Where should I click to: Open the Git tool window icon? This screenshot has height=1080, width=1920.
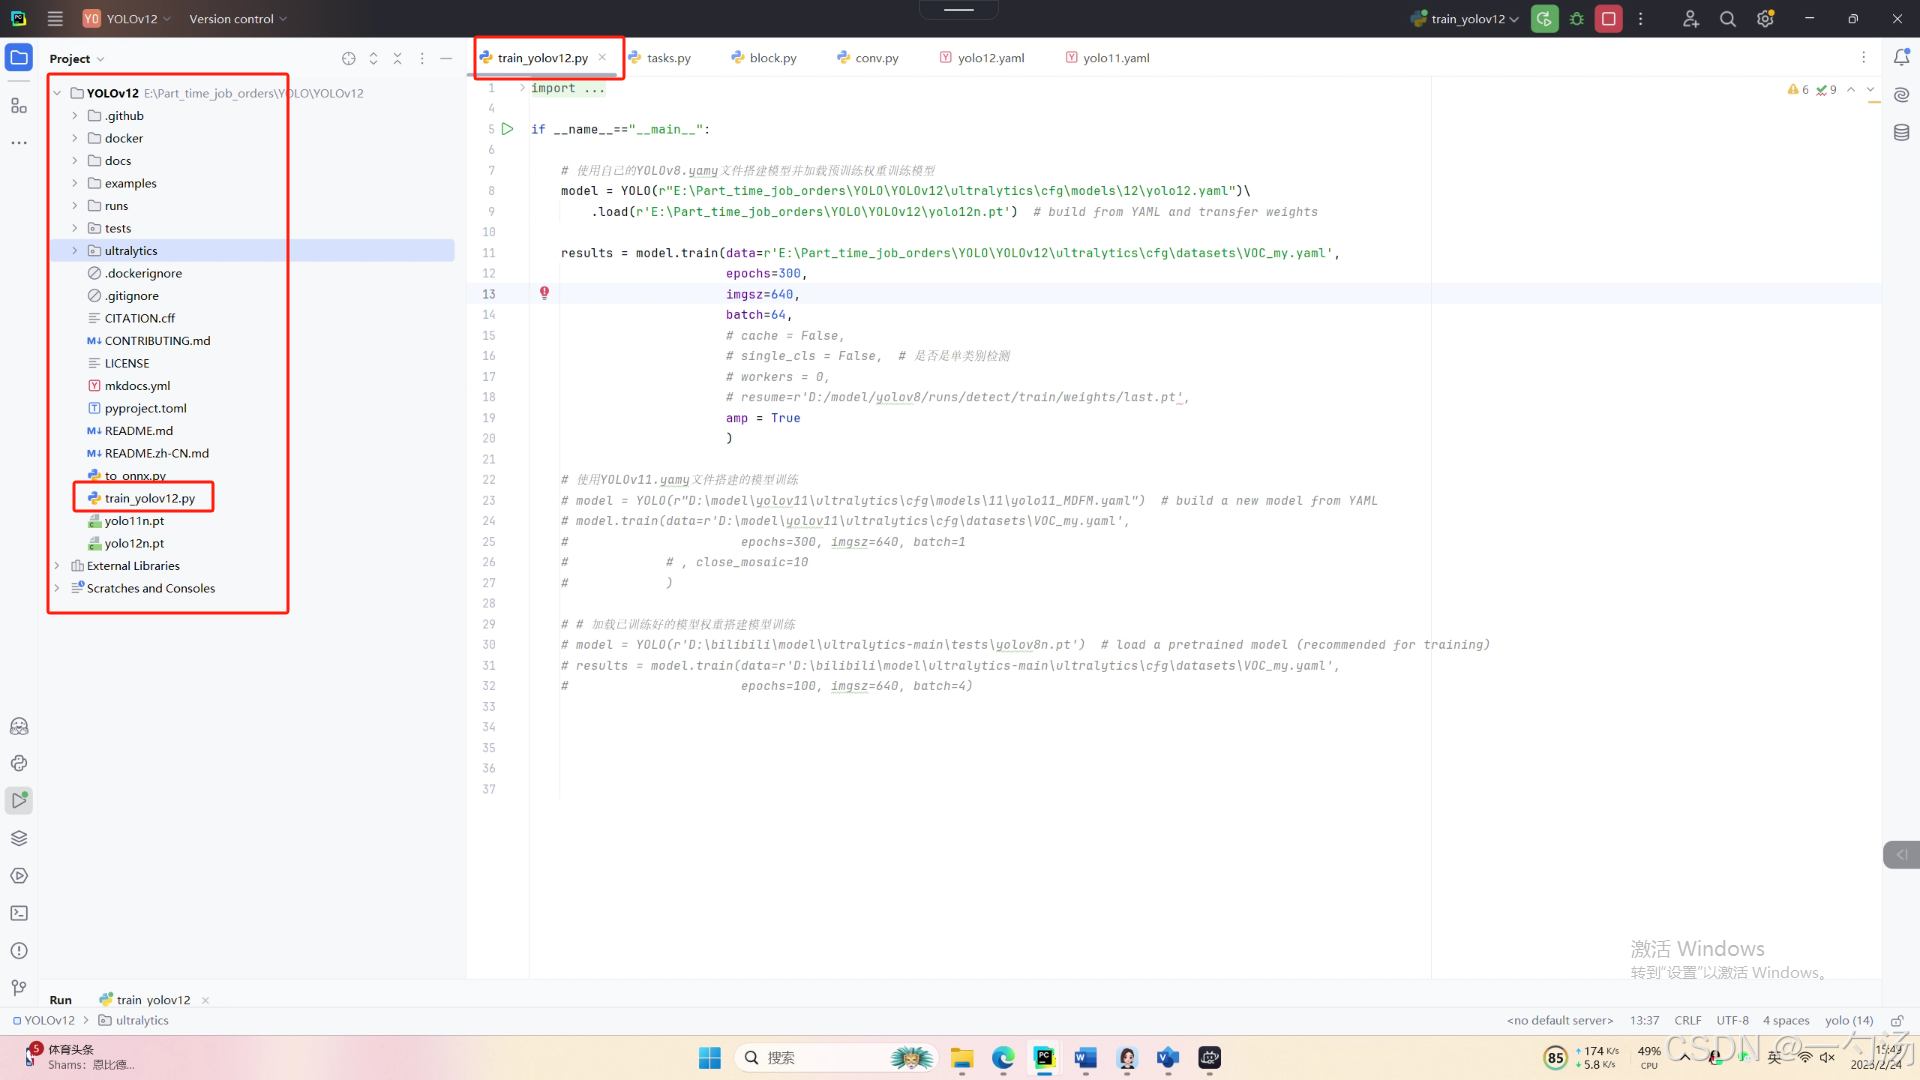[x=19, y=988]
